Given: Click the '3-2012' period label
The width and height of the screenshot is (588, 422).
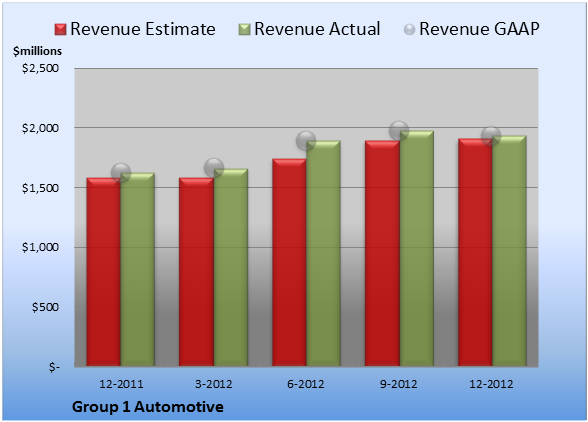Looking at the screenshot, I should [x=214, y=384].
